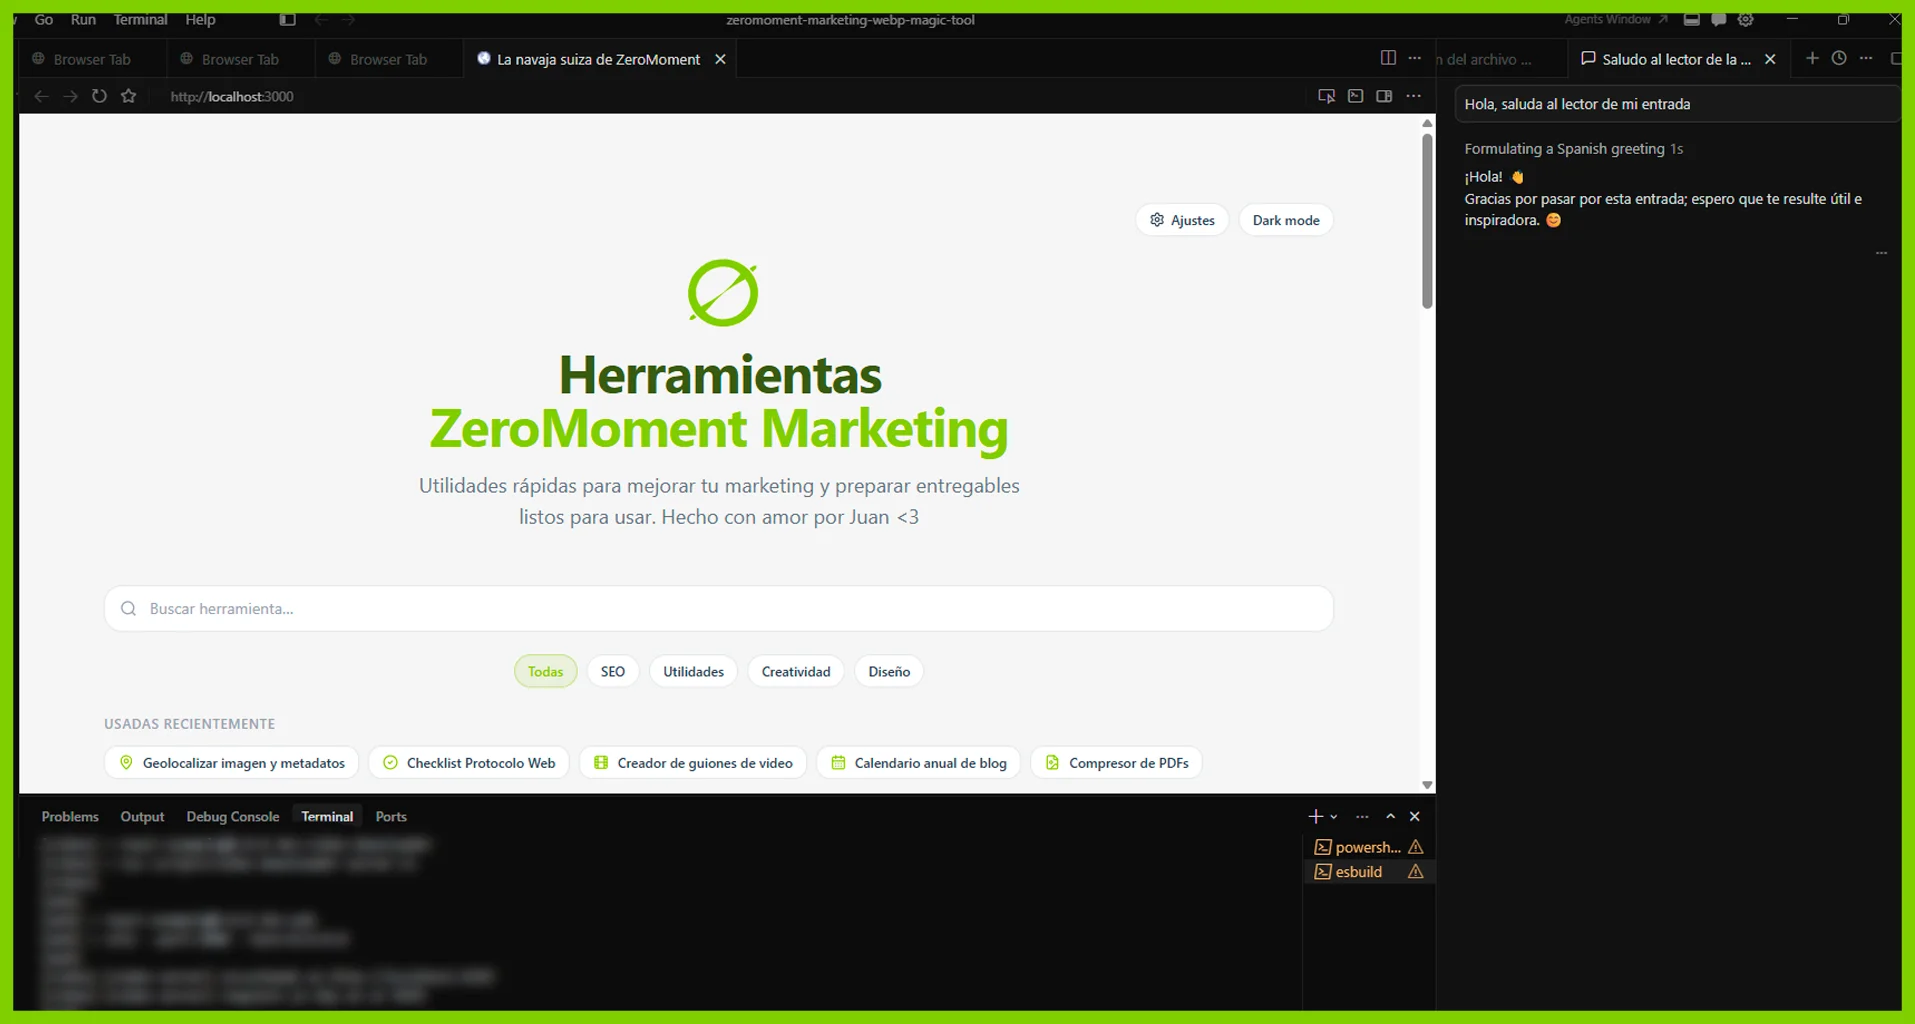This screenshot has width=1915, height=1024.
Task: Click the warning icon next to esbuild
Action: point(1415,871)
